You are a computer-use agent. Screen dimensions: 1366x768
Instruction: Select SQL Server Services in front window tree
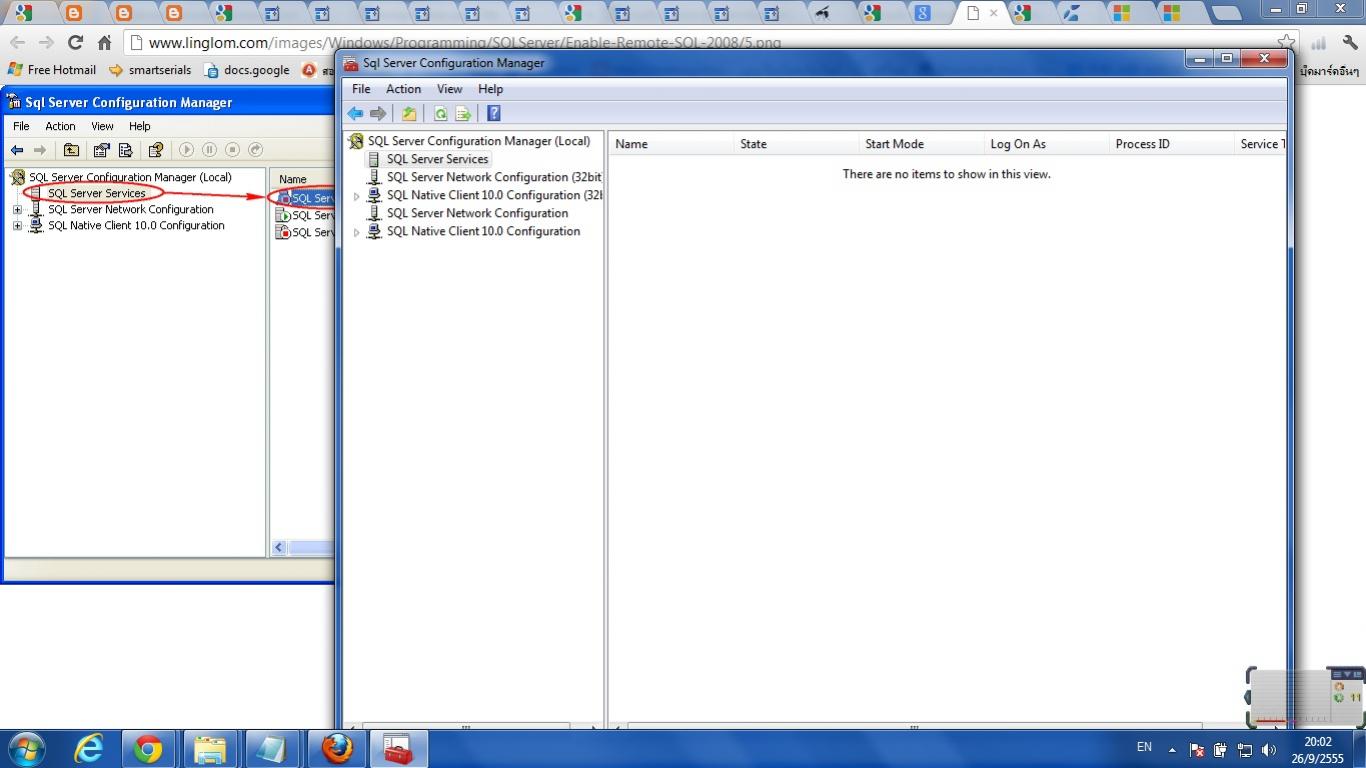click(x=438, y=159)
